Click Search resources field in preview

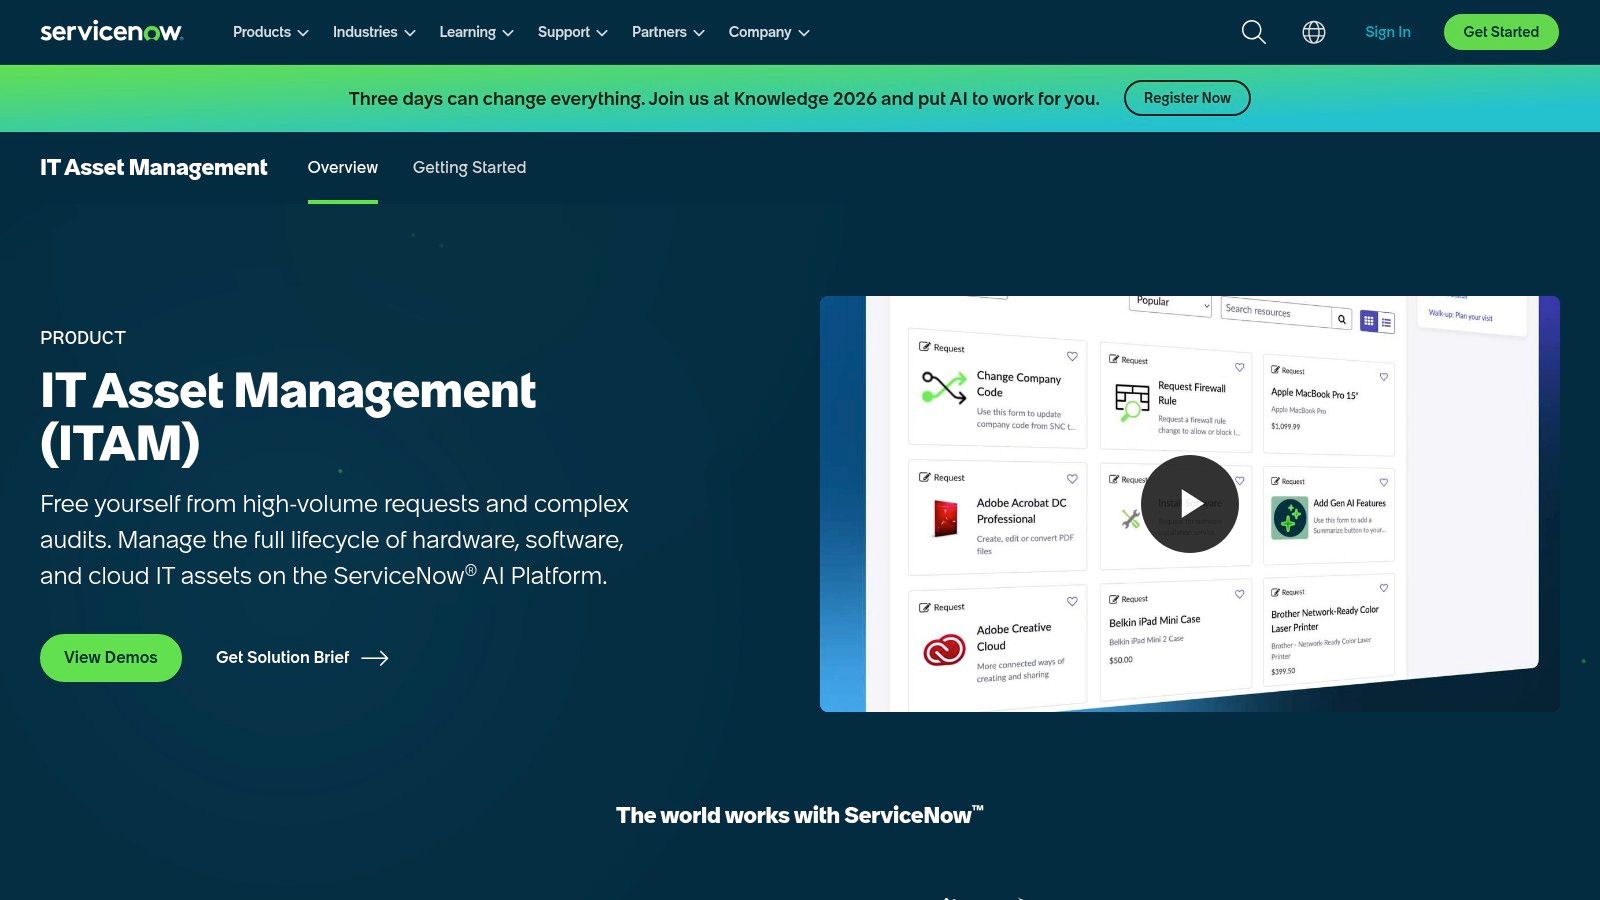(x=1276, y=312)
